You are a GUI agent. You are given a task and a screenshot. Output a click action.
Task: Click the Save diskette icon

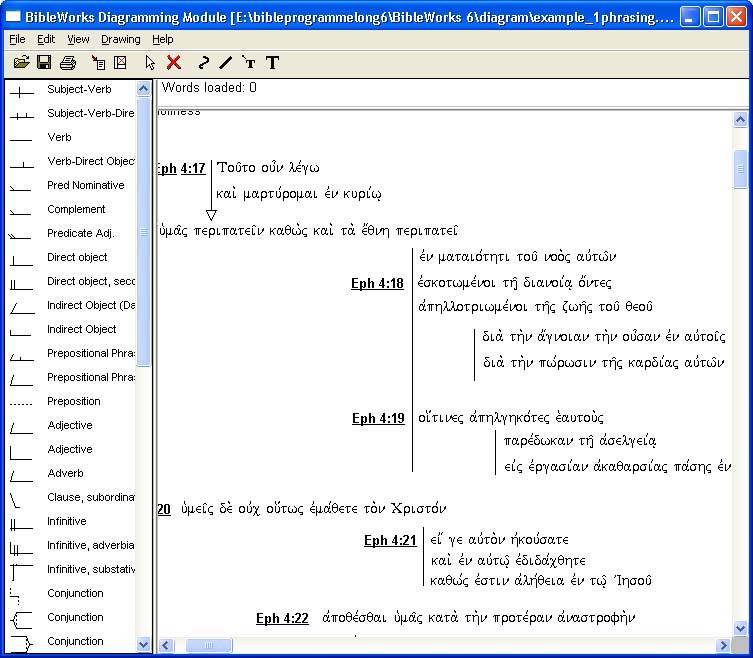pyautogui.click(x=44, y=62)
